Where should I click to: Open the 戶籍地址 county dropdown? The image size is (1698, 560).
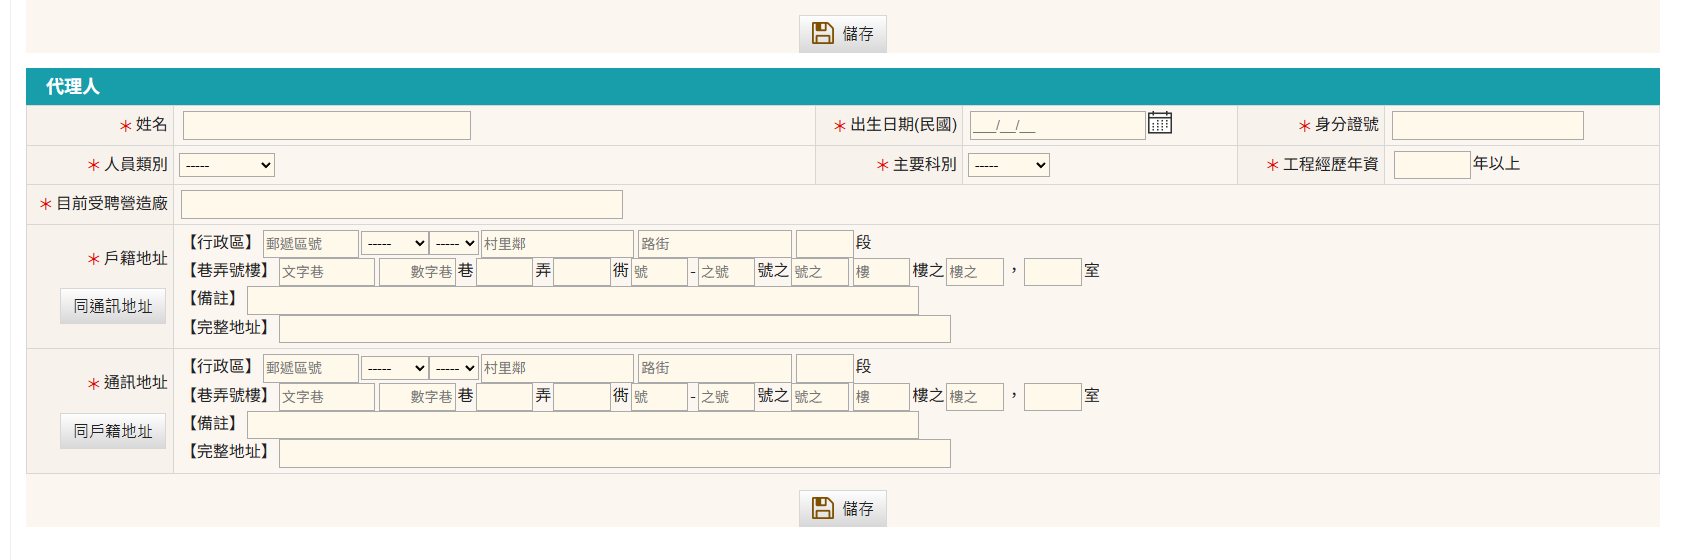tap(394, 243)
